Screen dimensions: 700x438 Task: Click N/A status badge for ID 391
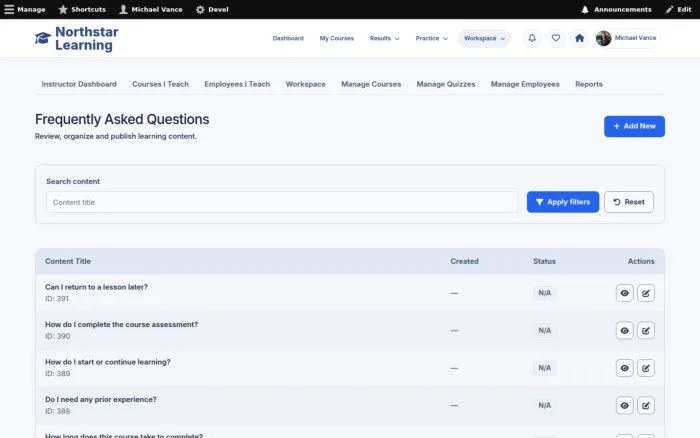click(544, 293)
